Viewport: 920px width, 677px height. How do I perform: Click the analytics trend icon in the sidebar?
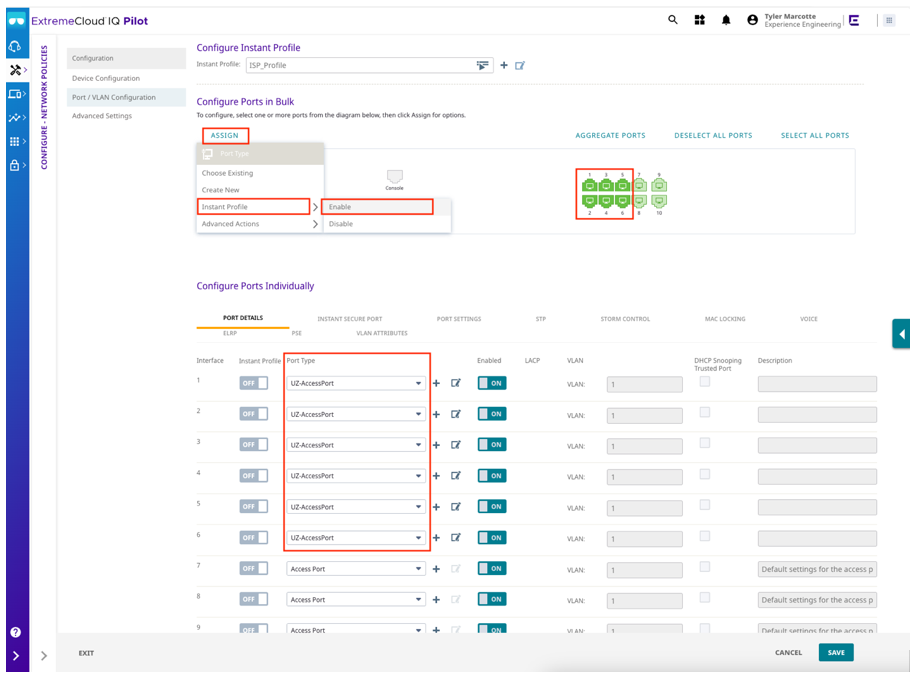pyautogui.click(x=13, y=118)
